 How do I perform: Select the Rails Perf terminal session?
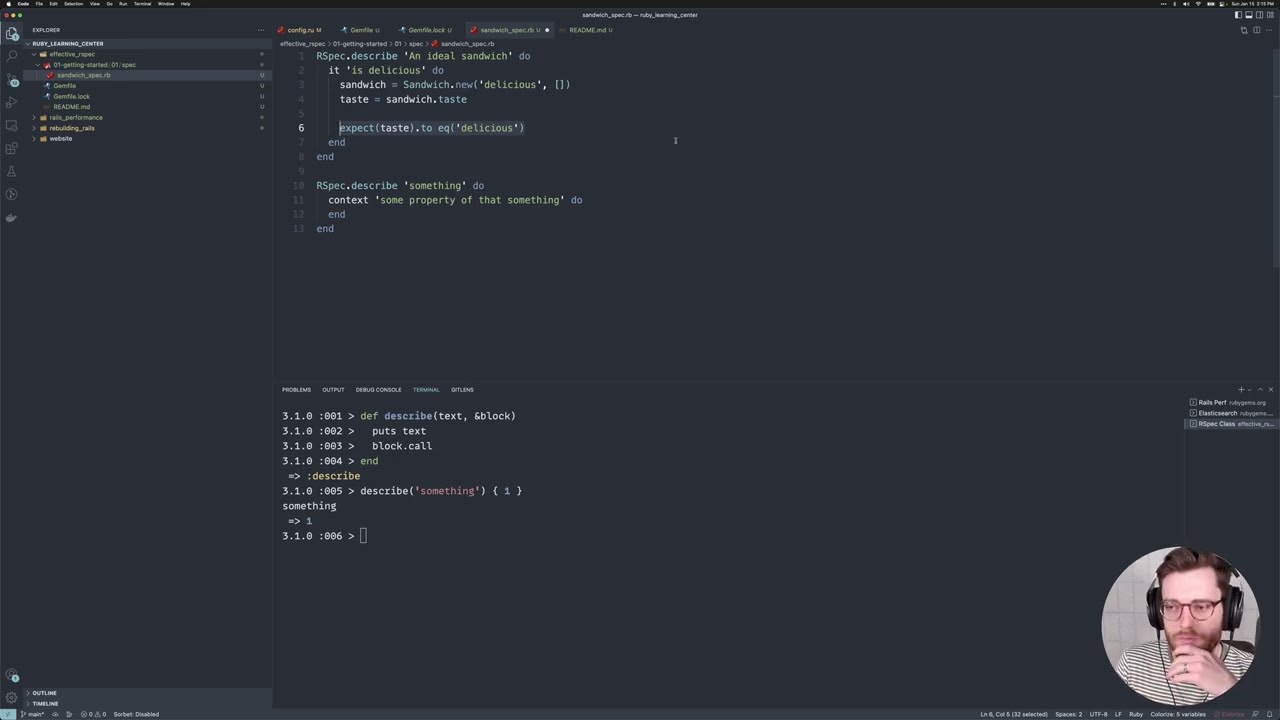(x=1231, y=402)
